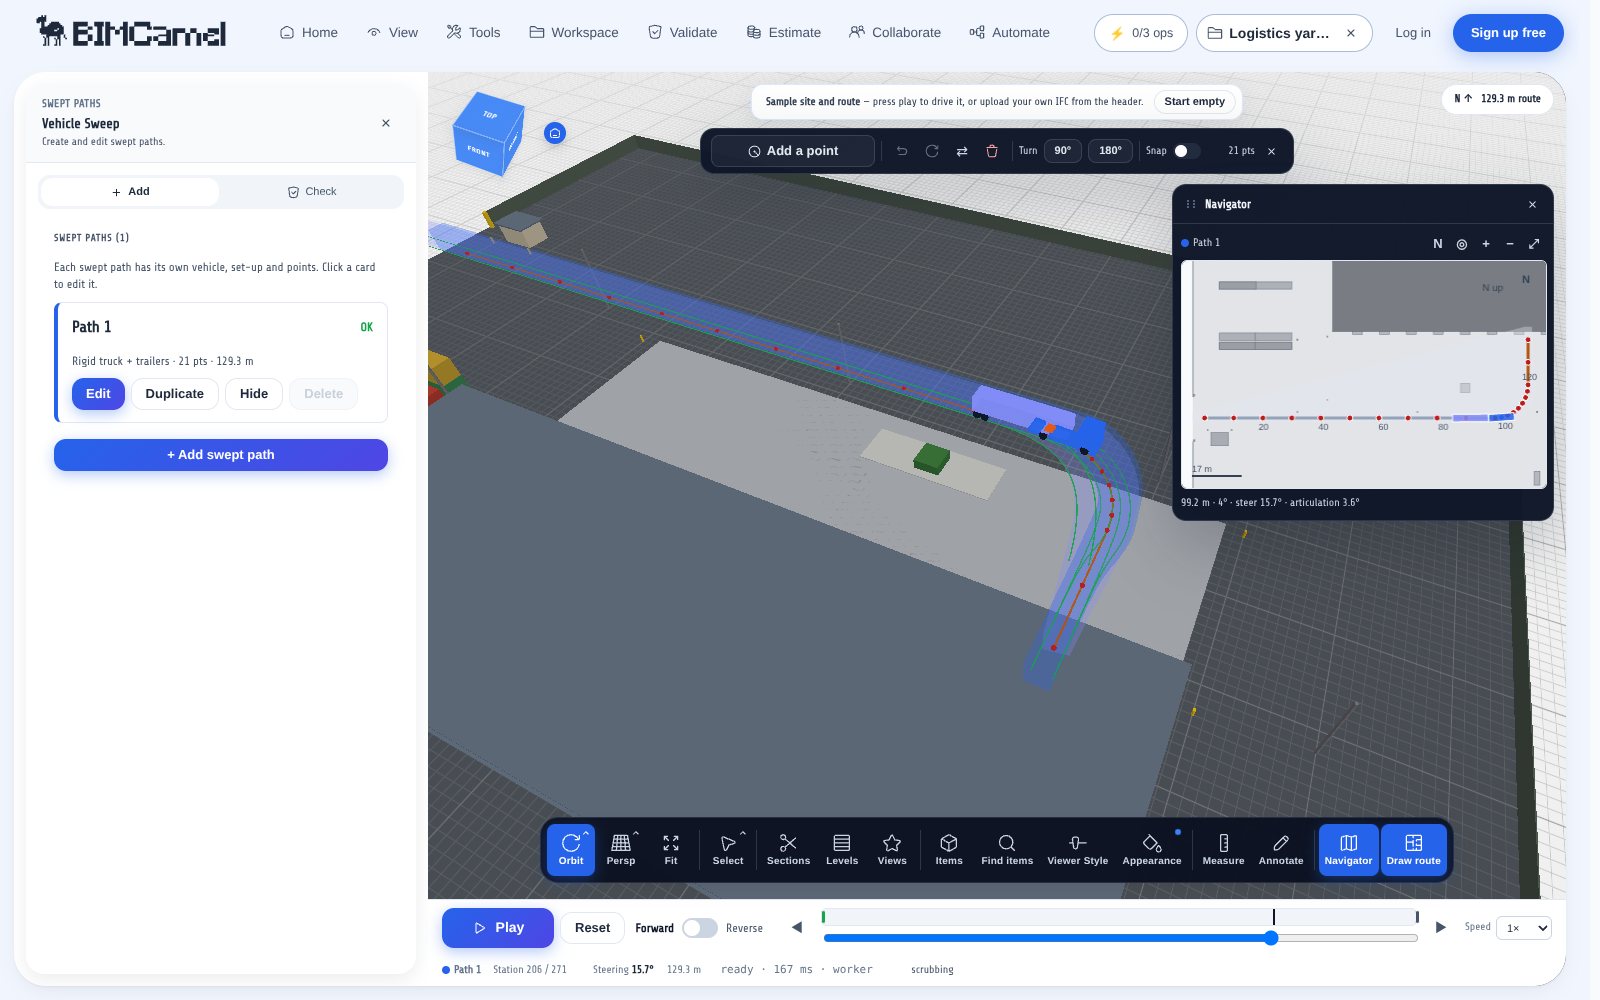Click the Fit view tool
Viewport: 1600px width, 1000px height.
pos(671,850)
